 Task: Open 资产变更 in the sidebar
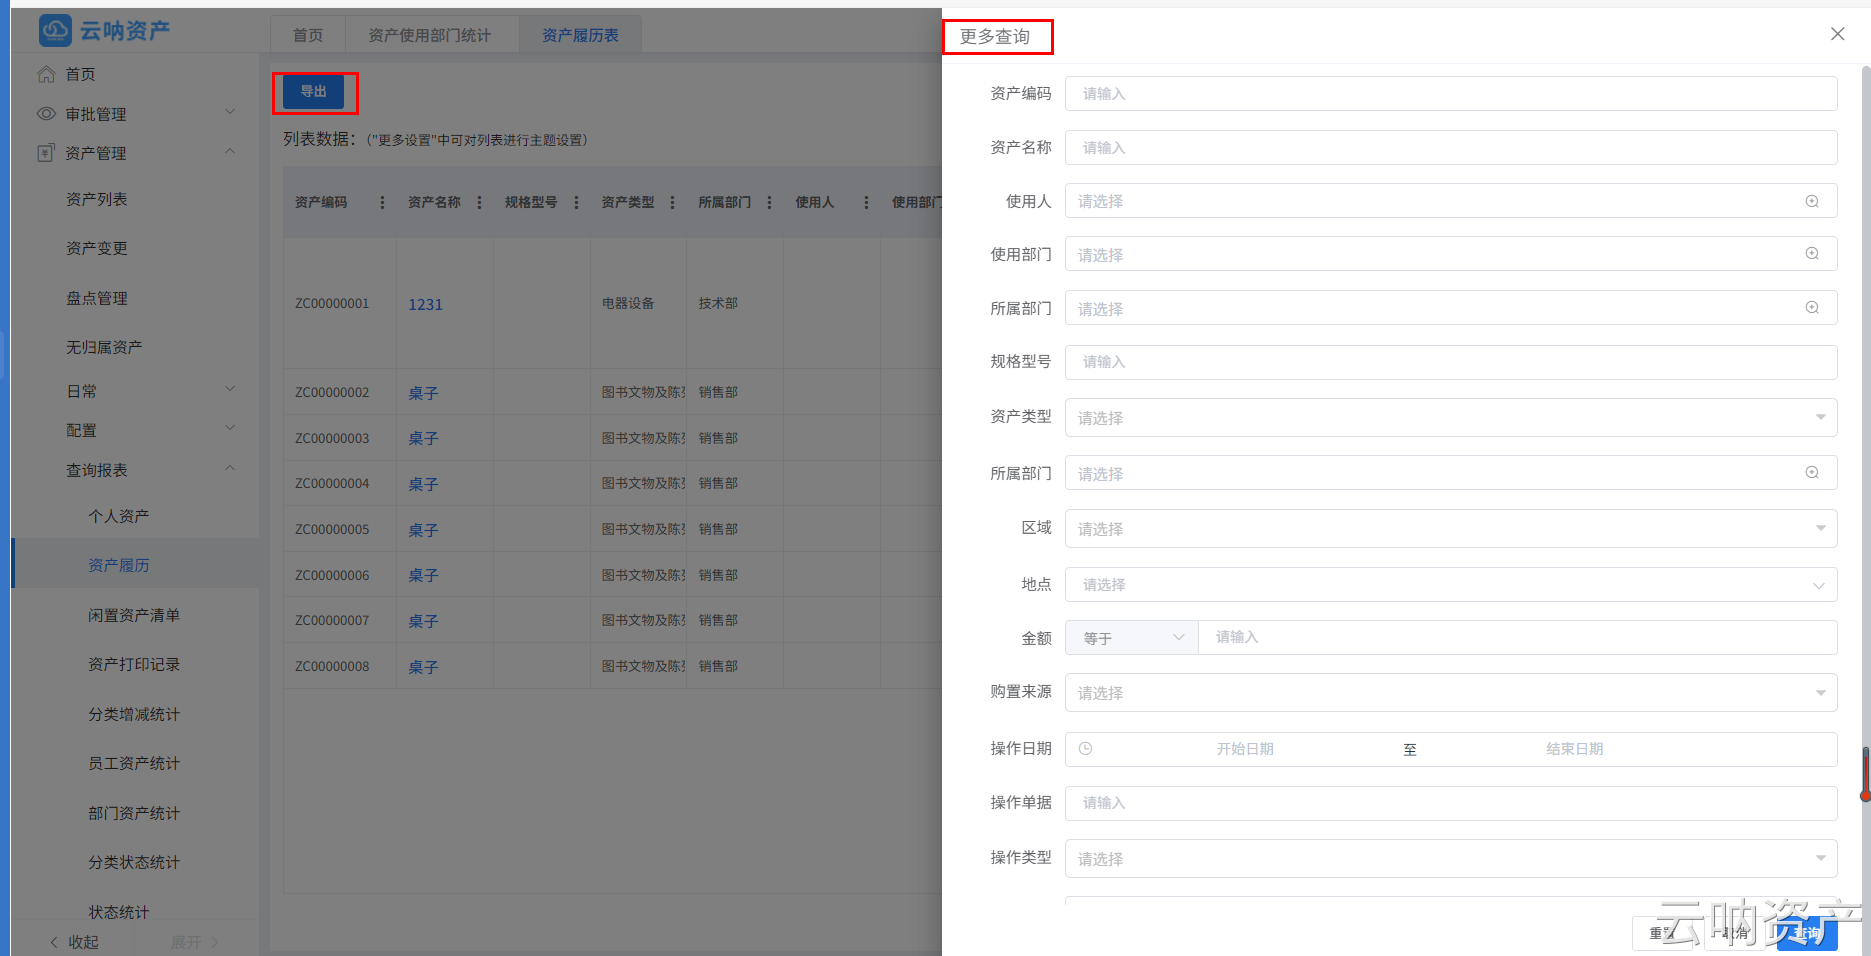click(x=97, y=248)
